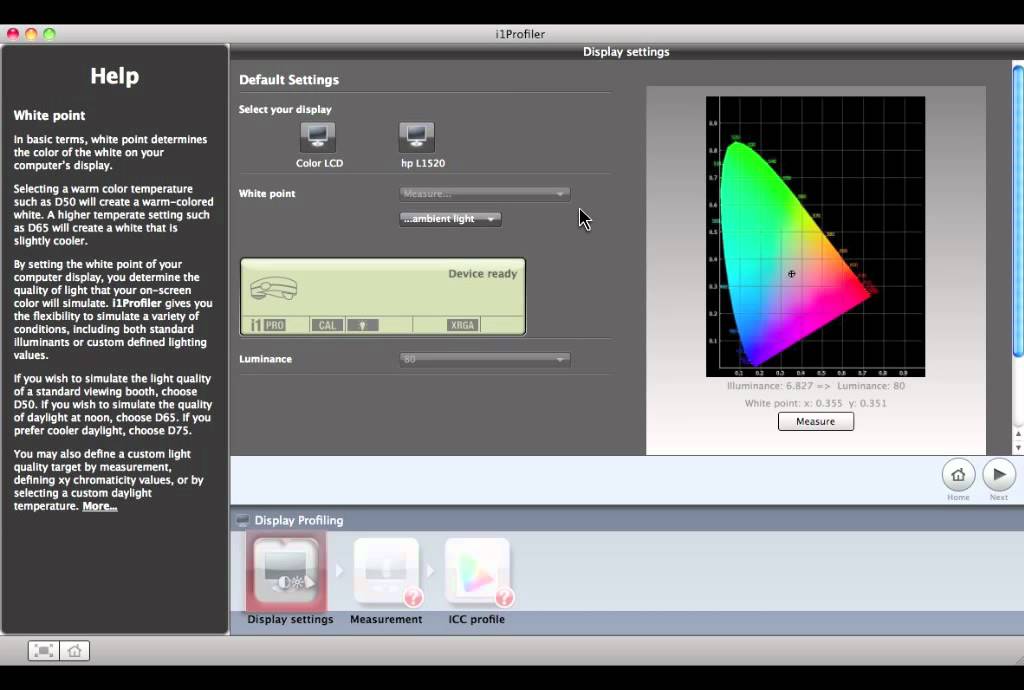Click the i1 PRO device status indicator
The width and height of the screenshot is (1024, 690).
268,325
